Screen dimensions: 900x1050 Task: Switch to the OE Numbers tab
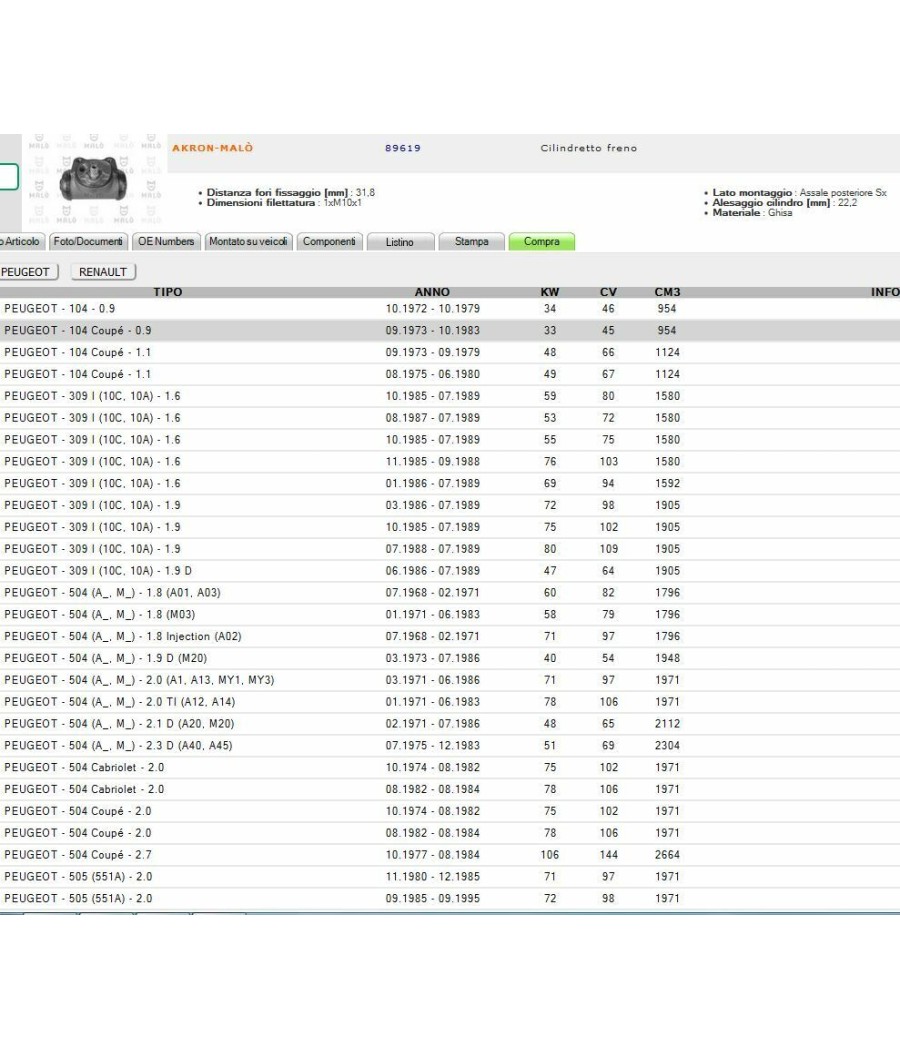point(166,242)
